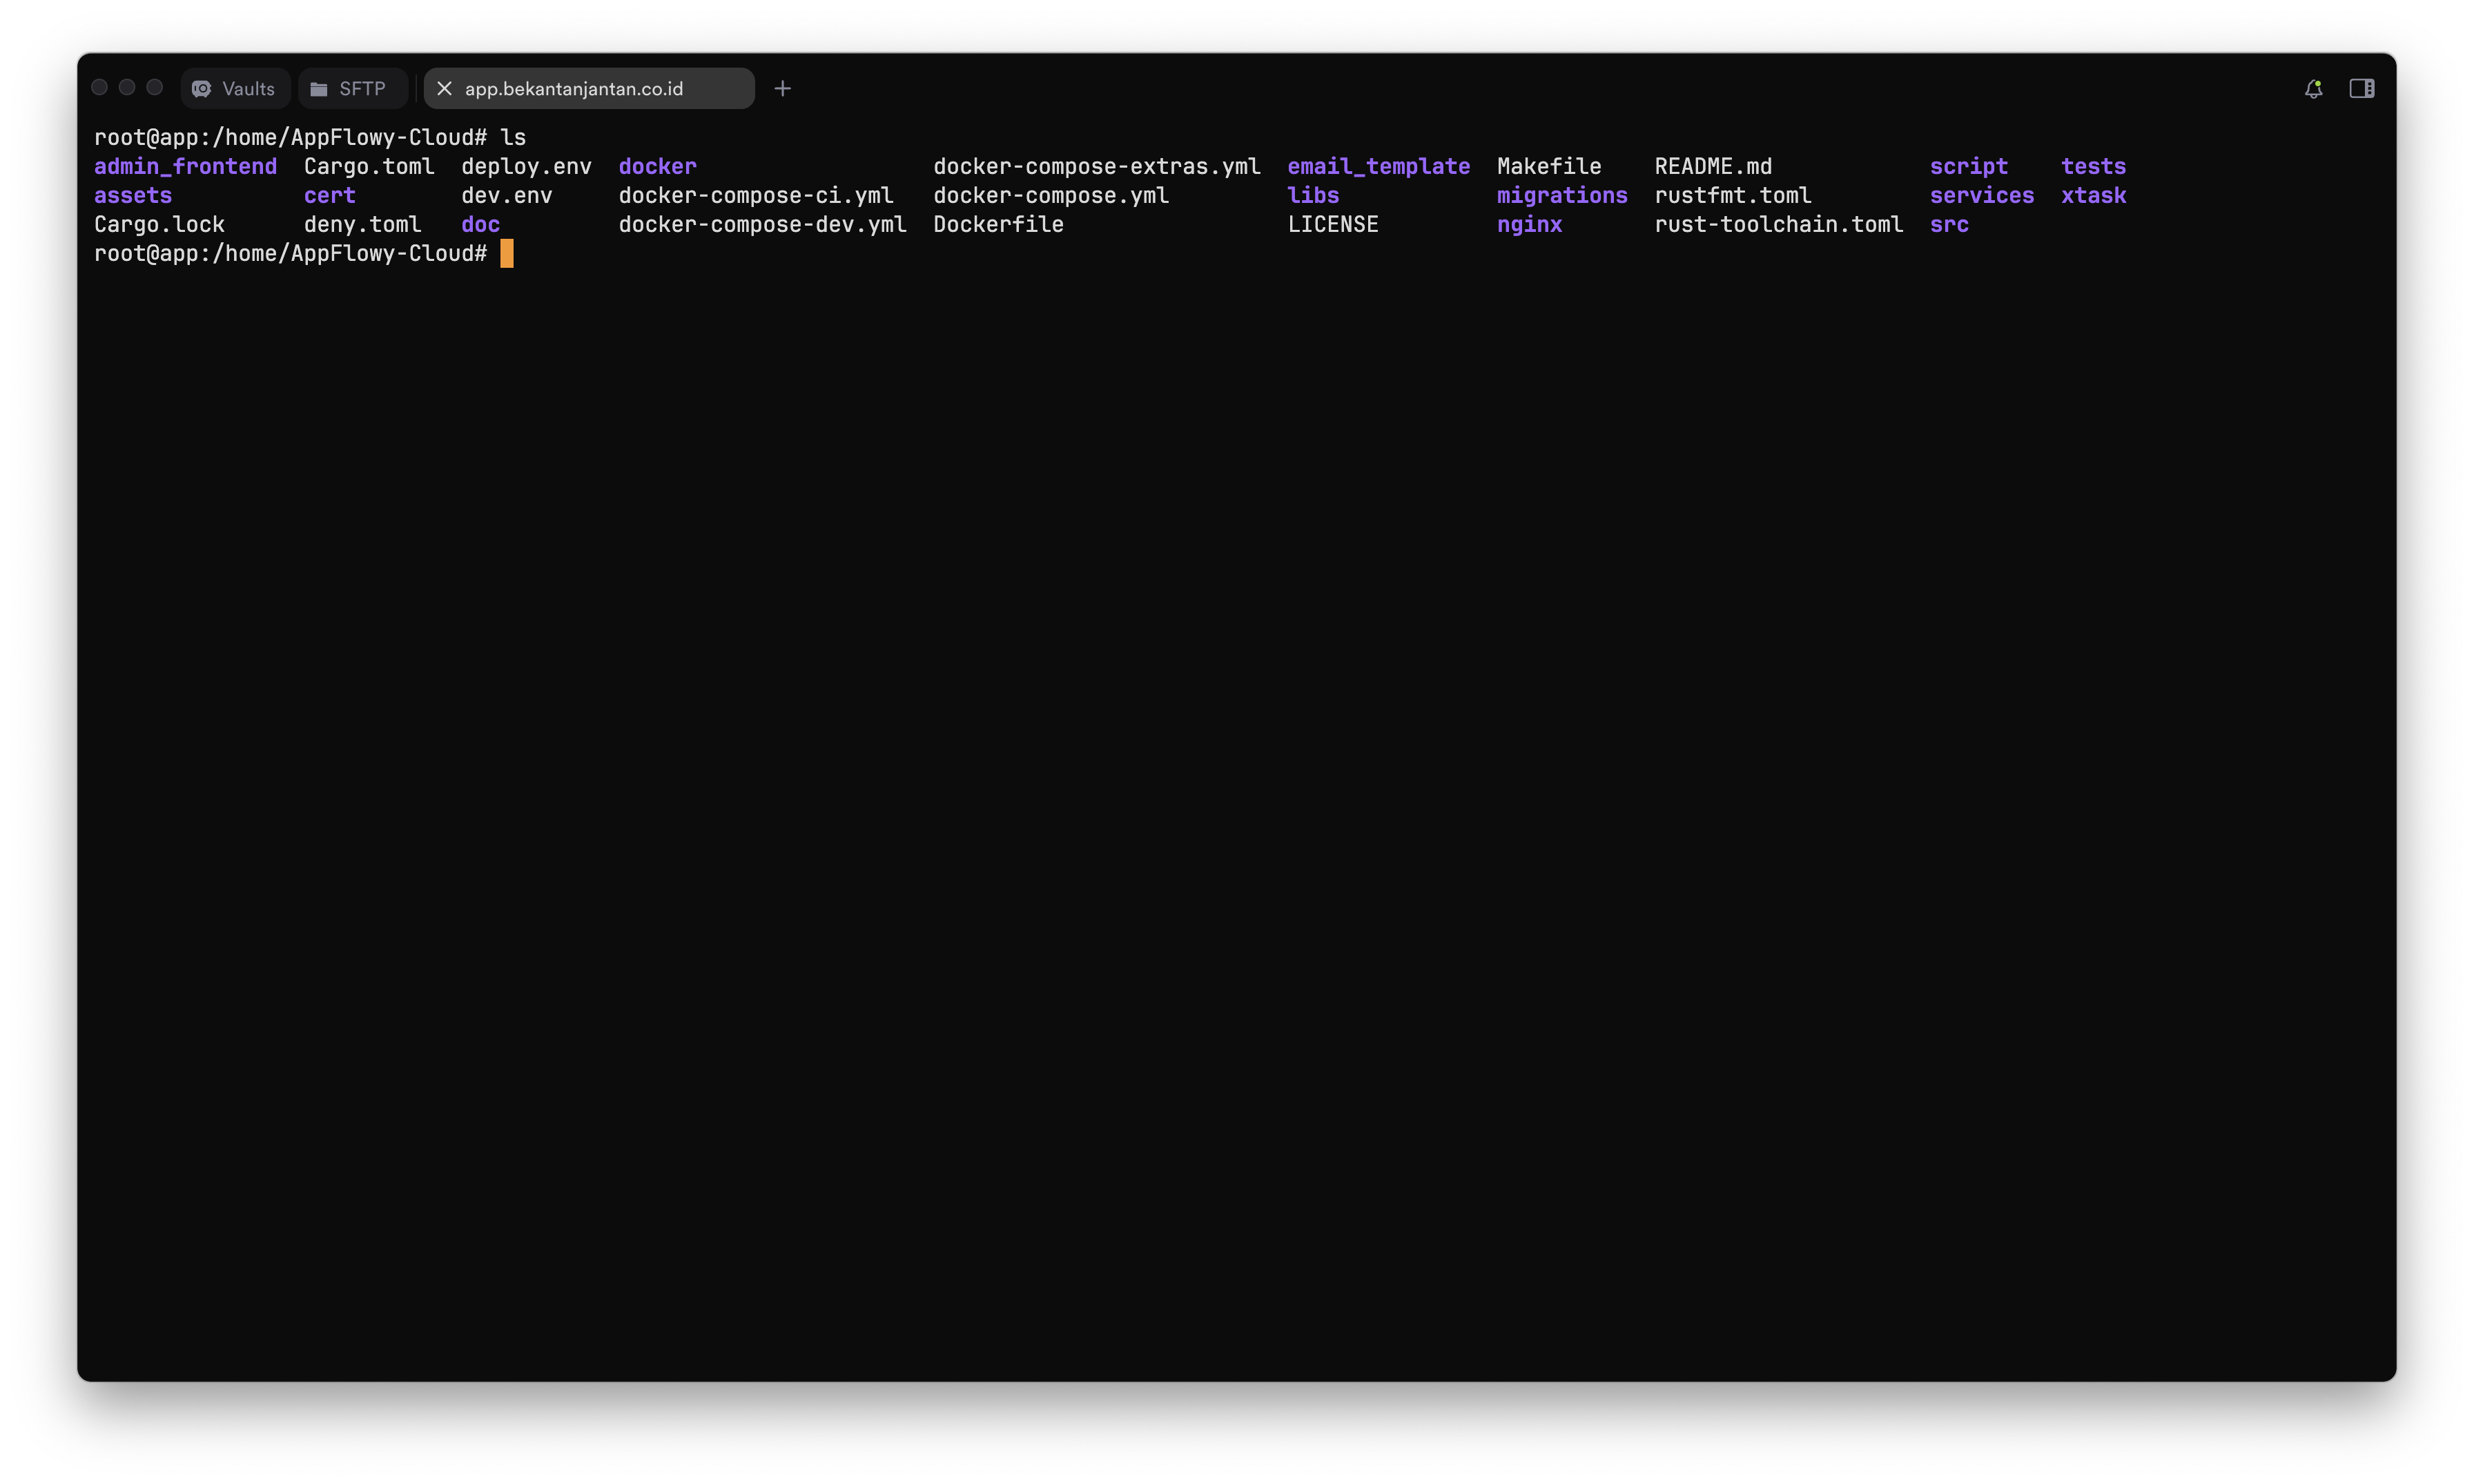2474x1484 pixels.
Task: Click the Cargo.lock file name
Action: coord(159,225)
